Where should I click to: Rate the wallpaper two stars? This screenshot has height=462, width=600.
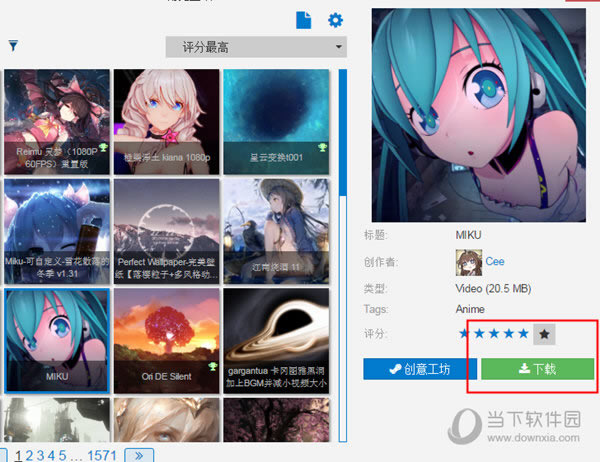pyautogui.click(x=479, y=334)
